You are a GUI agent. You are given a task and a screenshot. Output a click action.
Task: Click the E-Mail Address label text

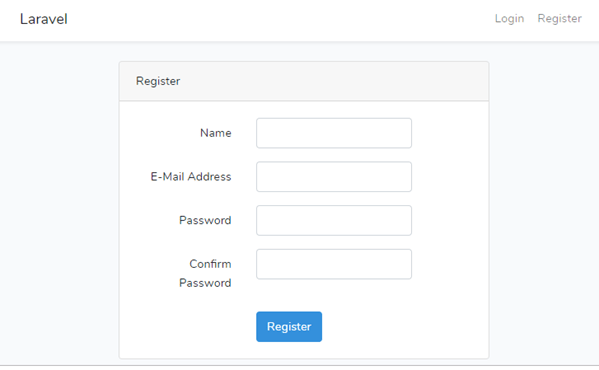click(x=191, y=176)
